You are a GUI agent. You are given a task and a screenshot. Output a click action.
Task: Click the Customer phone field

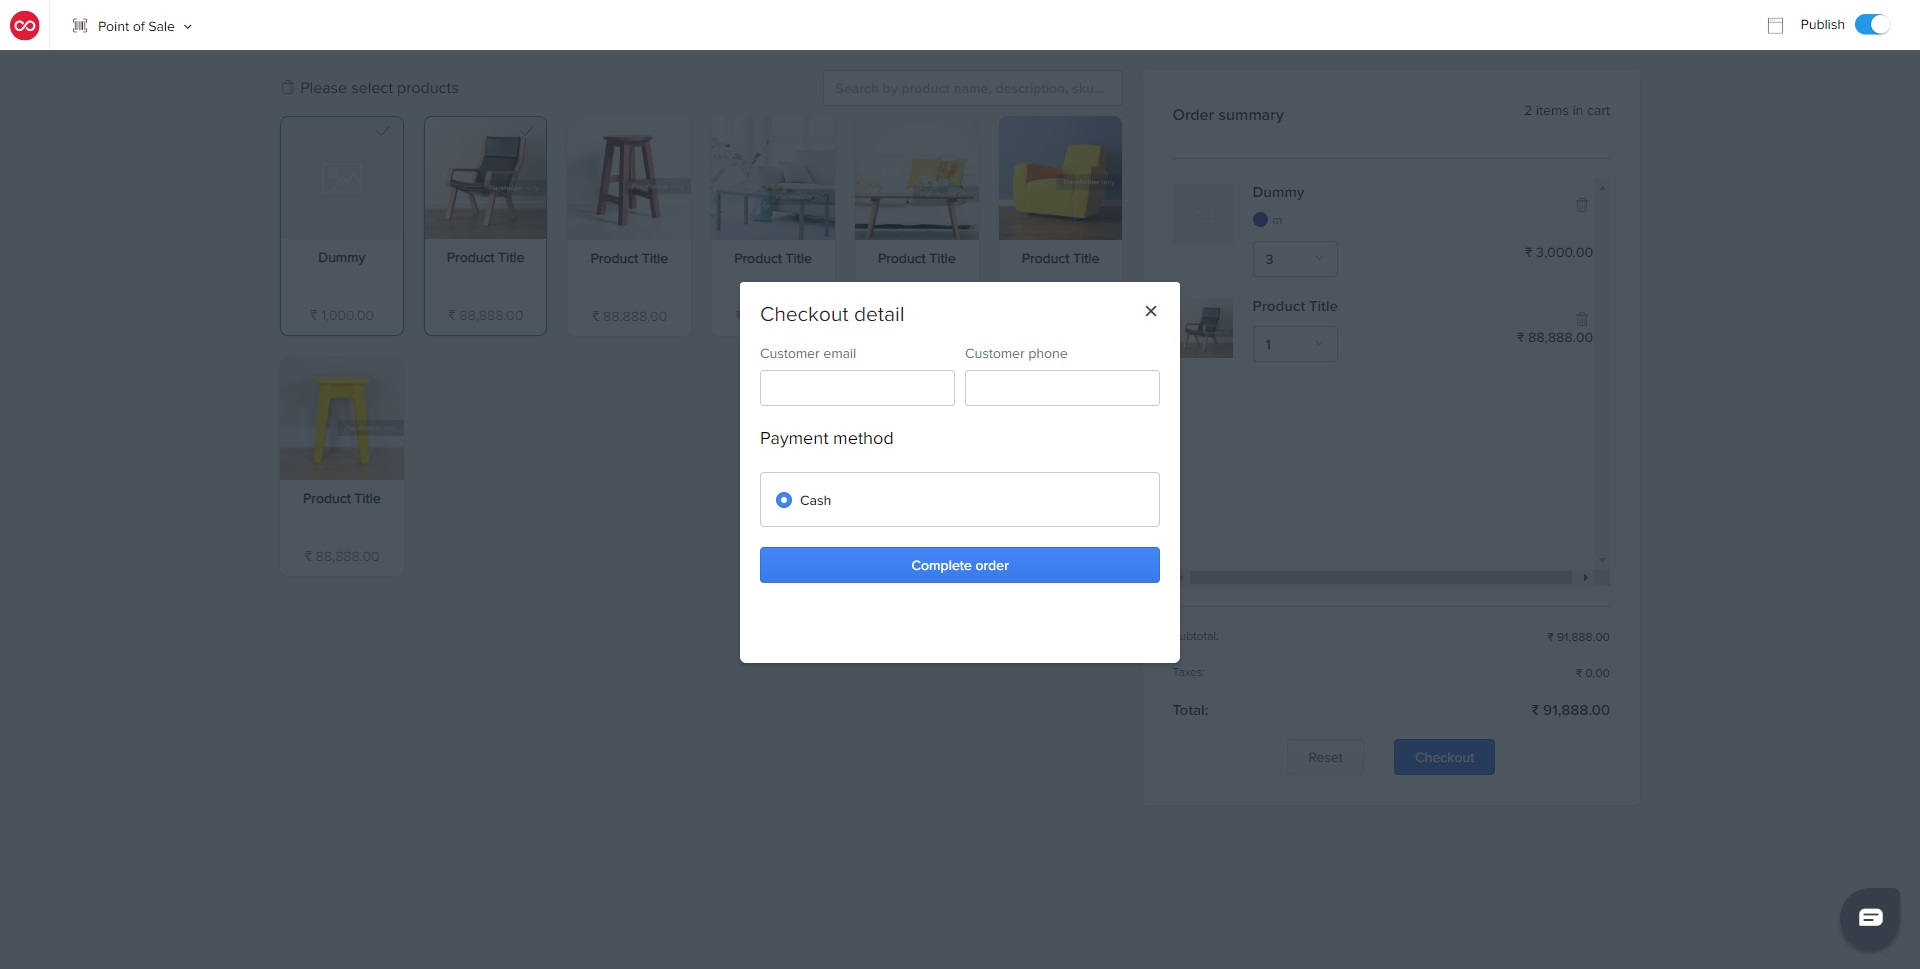pos(1062,388)
